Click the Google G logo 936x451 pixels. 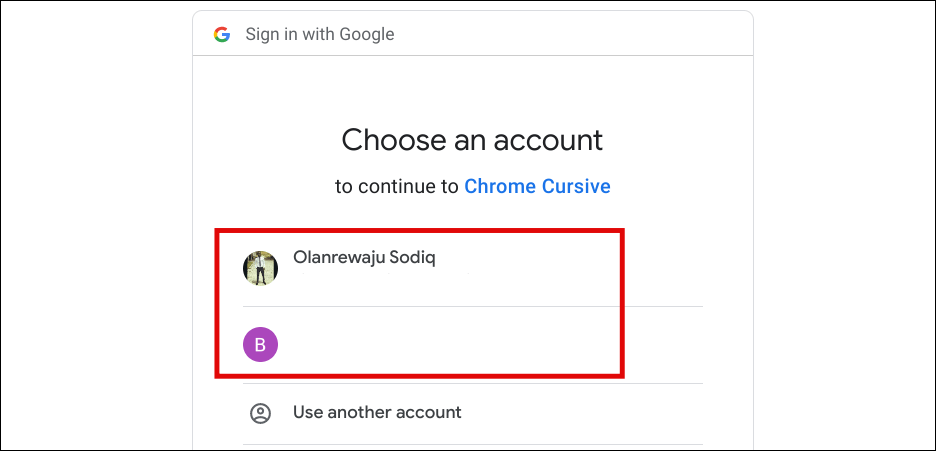222,34
